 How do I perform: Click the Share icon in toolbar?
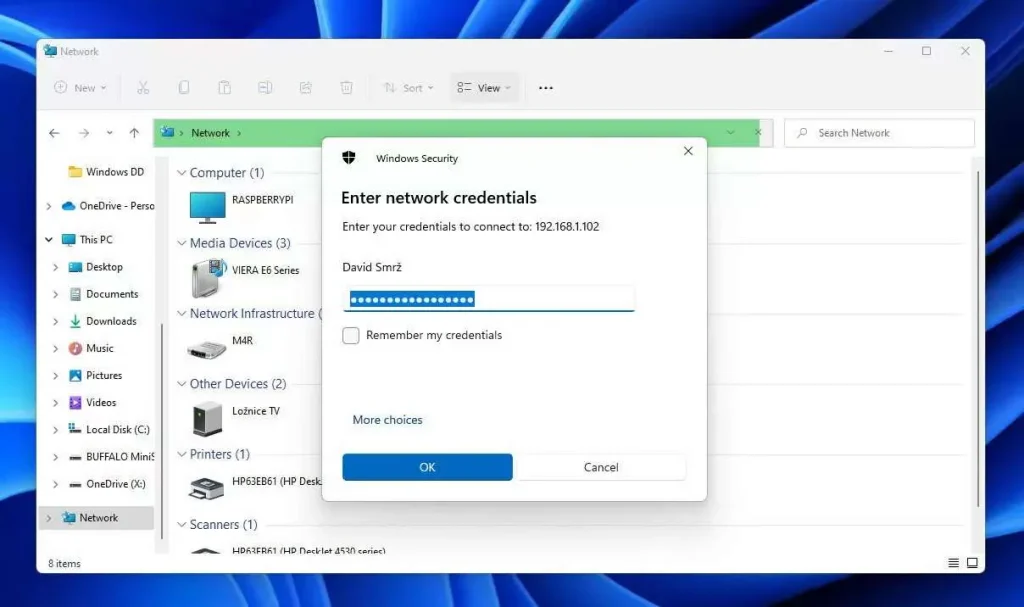coord(306,88)
